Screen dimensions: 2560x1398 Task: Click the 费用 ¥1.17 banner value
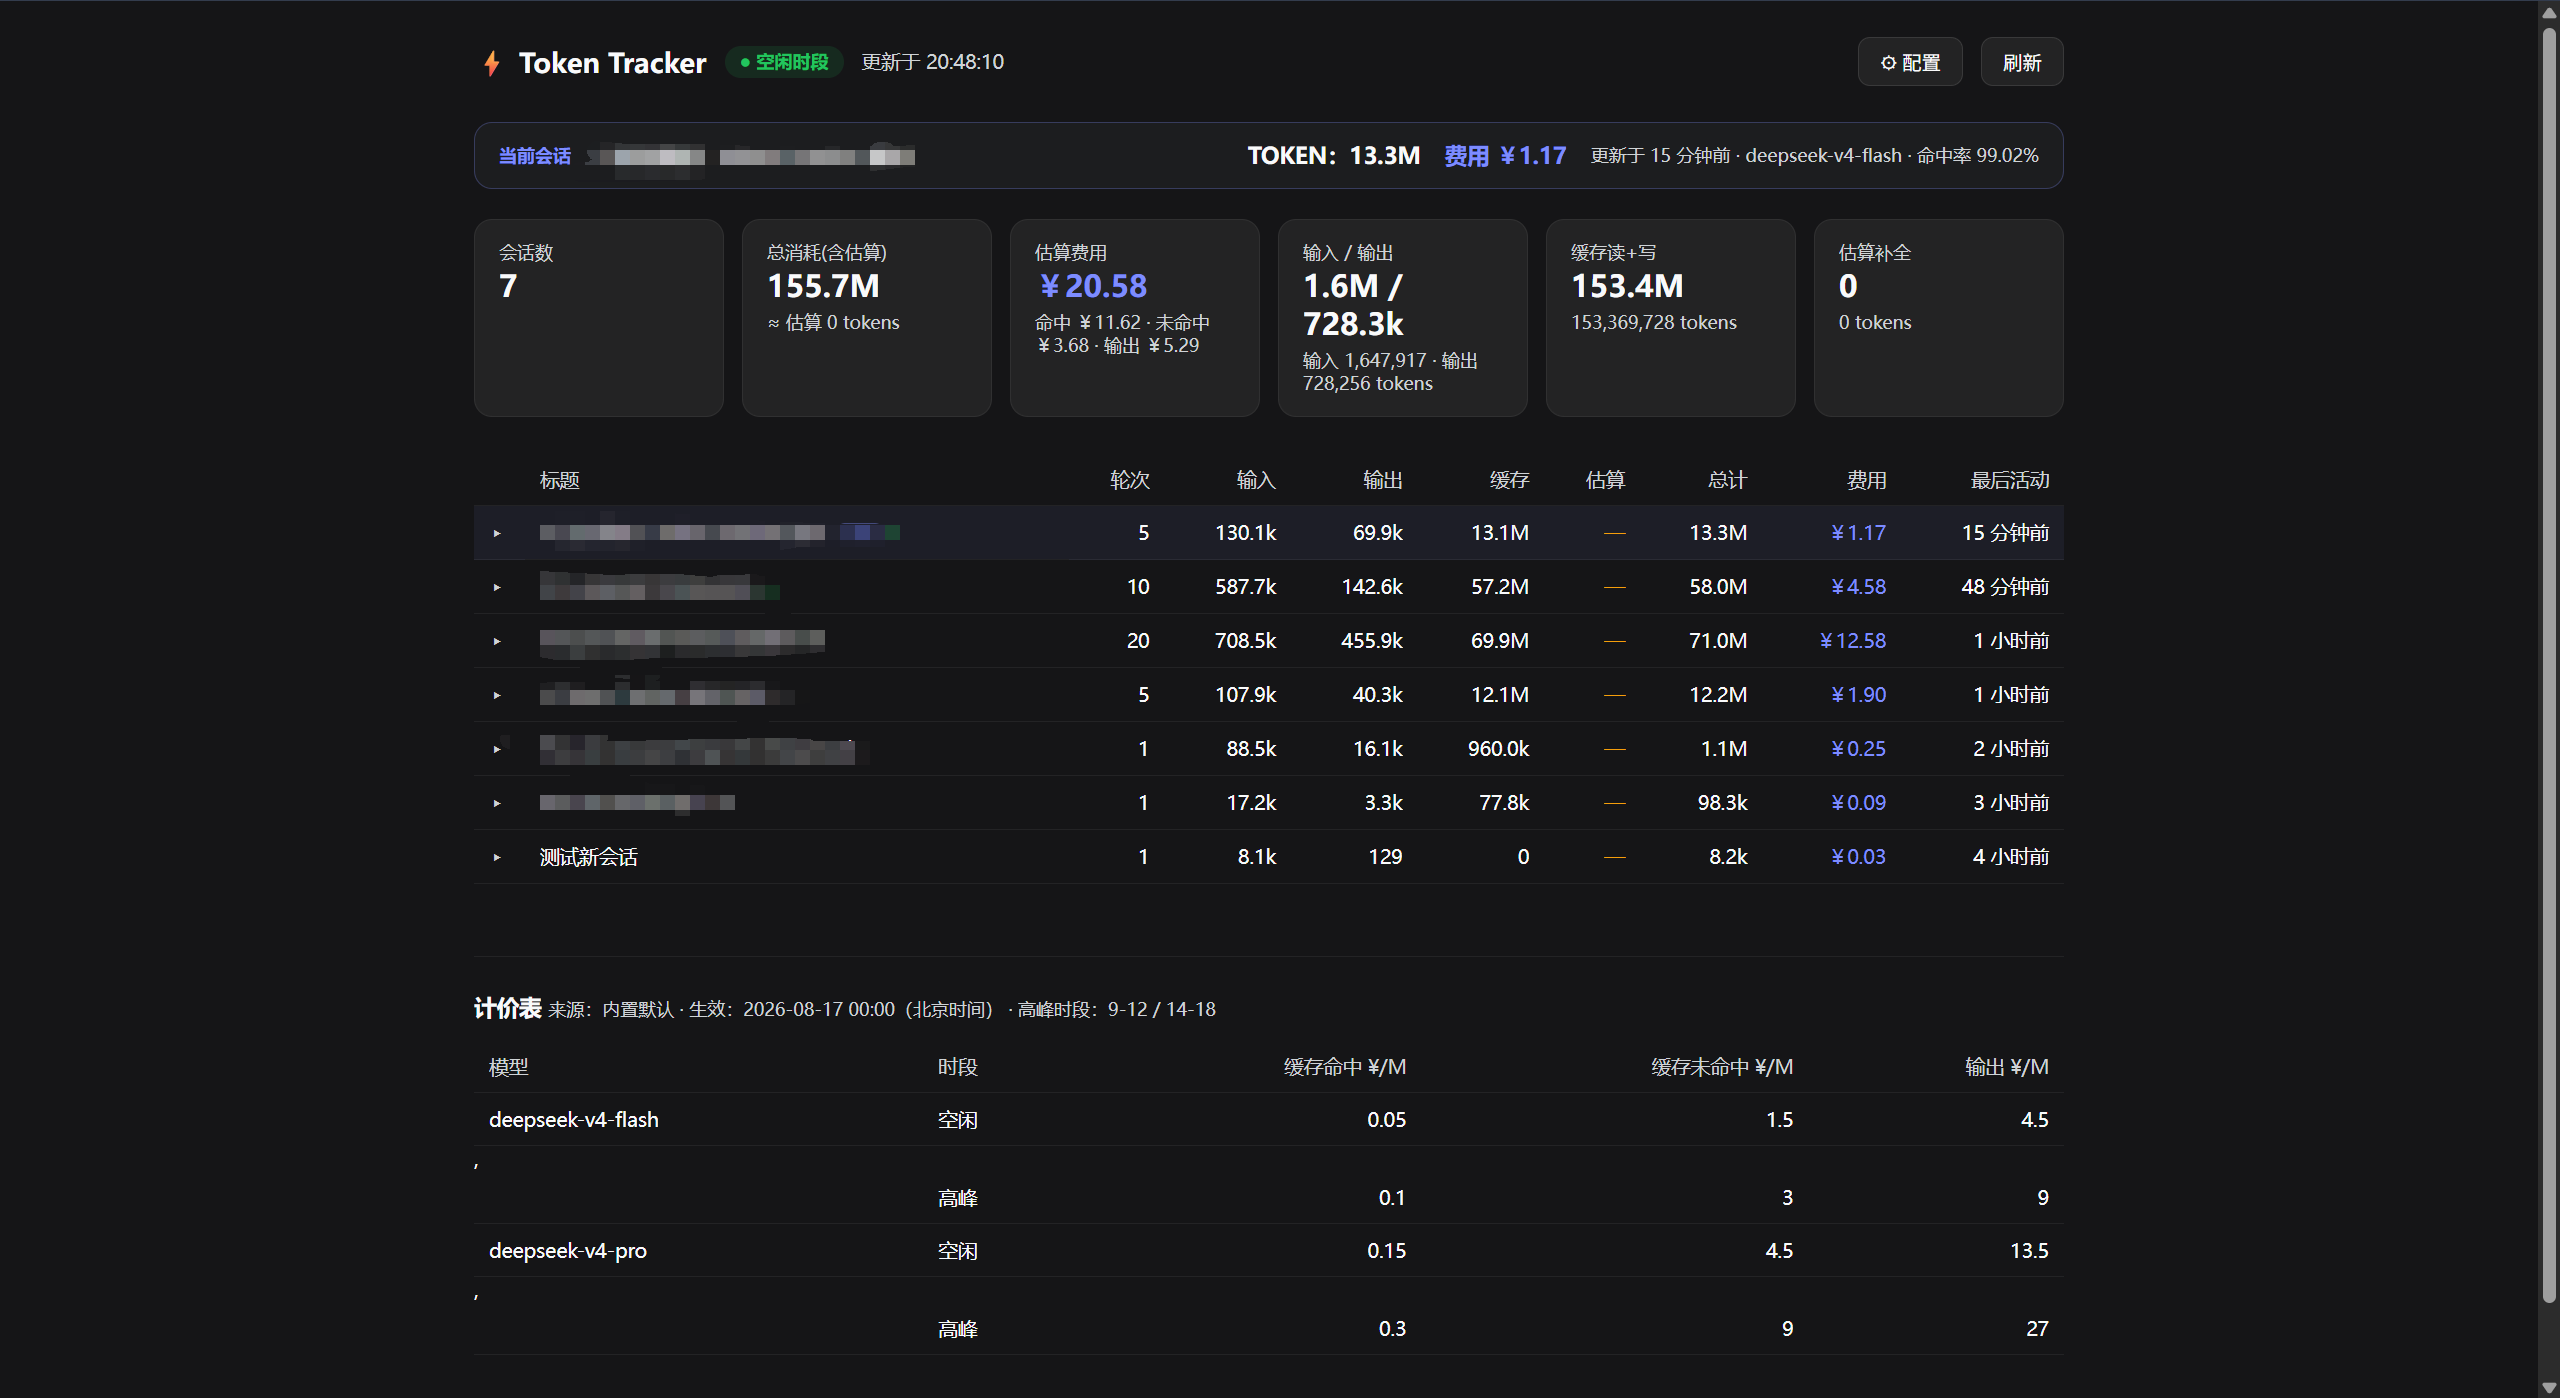point(1505,156)
